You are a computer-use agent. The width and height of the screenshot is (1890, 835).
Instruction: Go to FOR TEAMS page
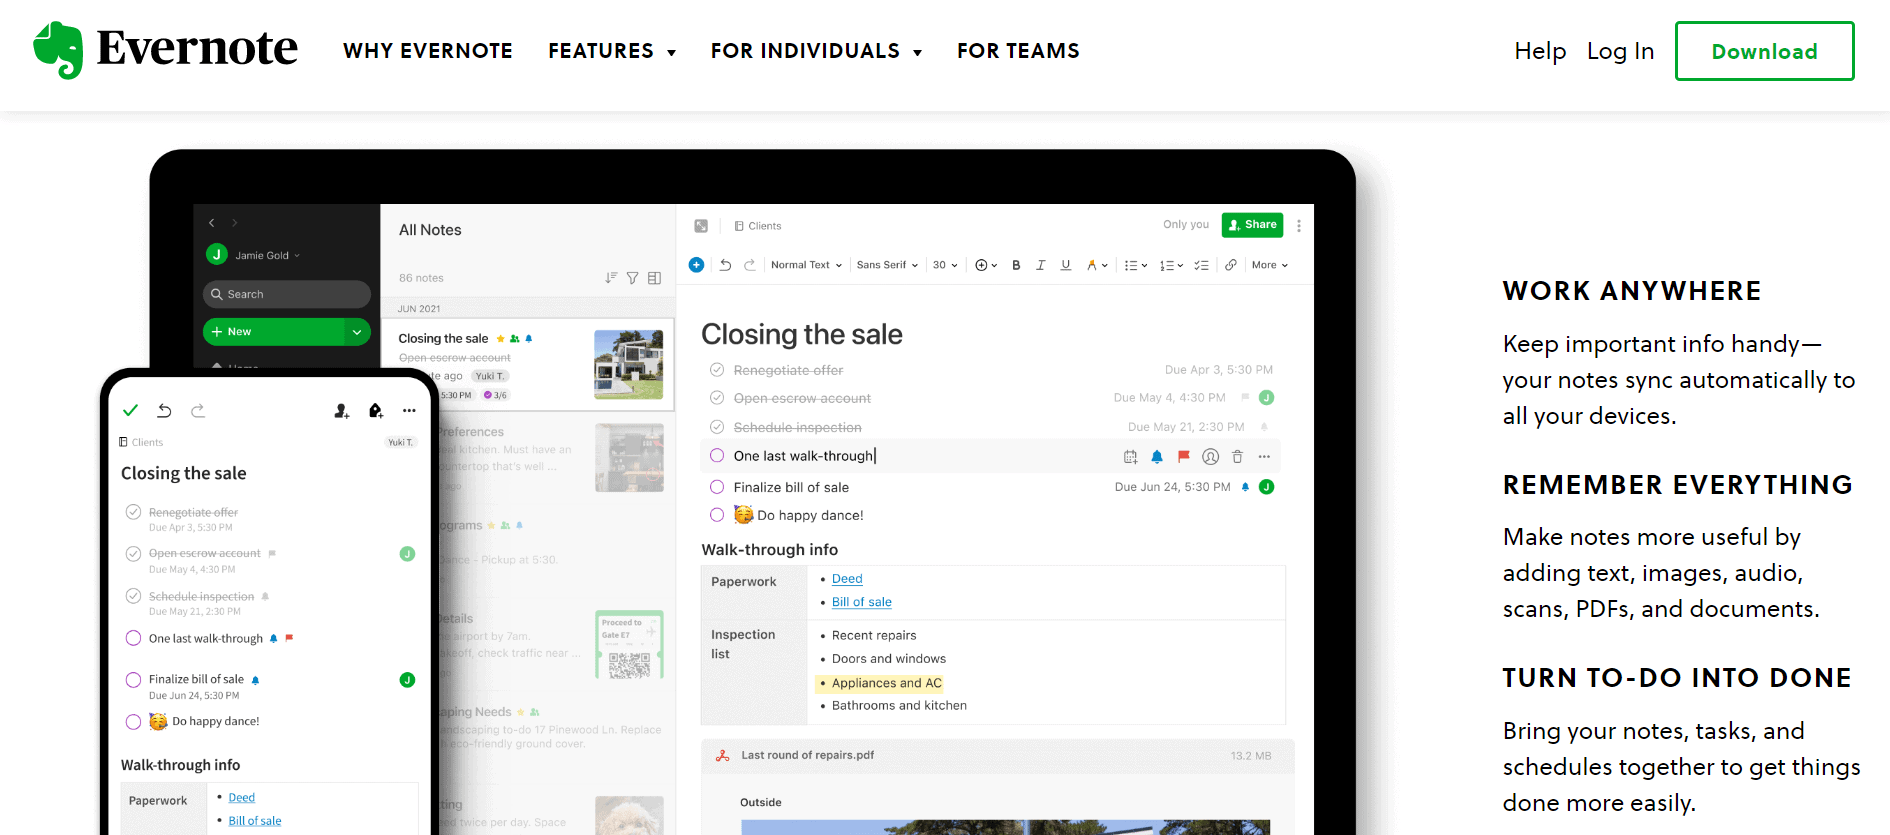click(x=1018, y=51)
